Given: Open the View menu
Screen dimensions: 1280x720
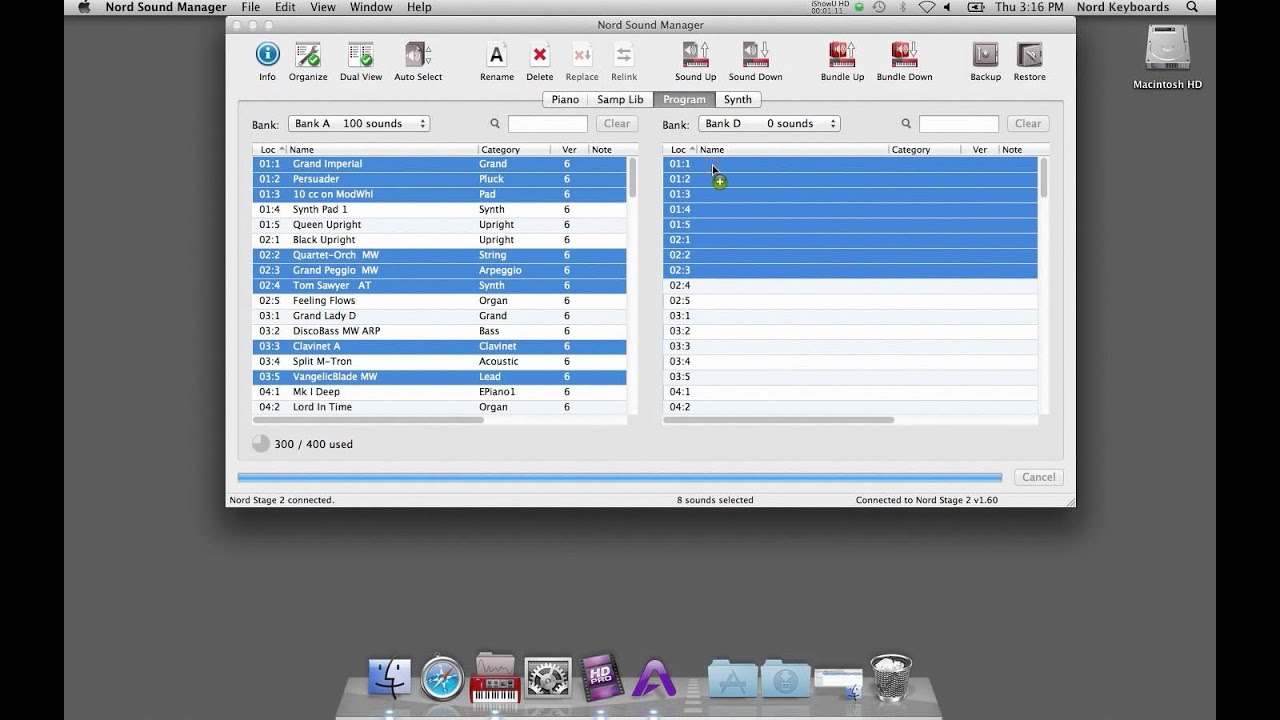Looking at the screenshot, I should point(323,7).
